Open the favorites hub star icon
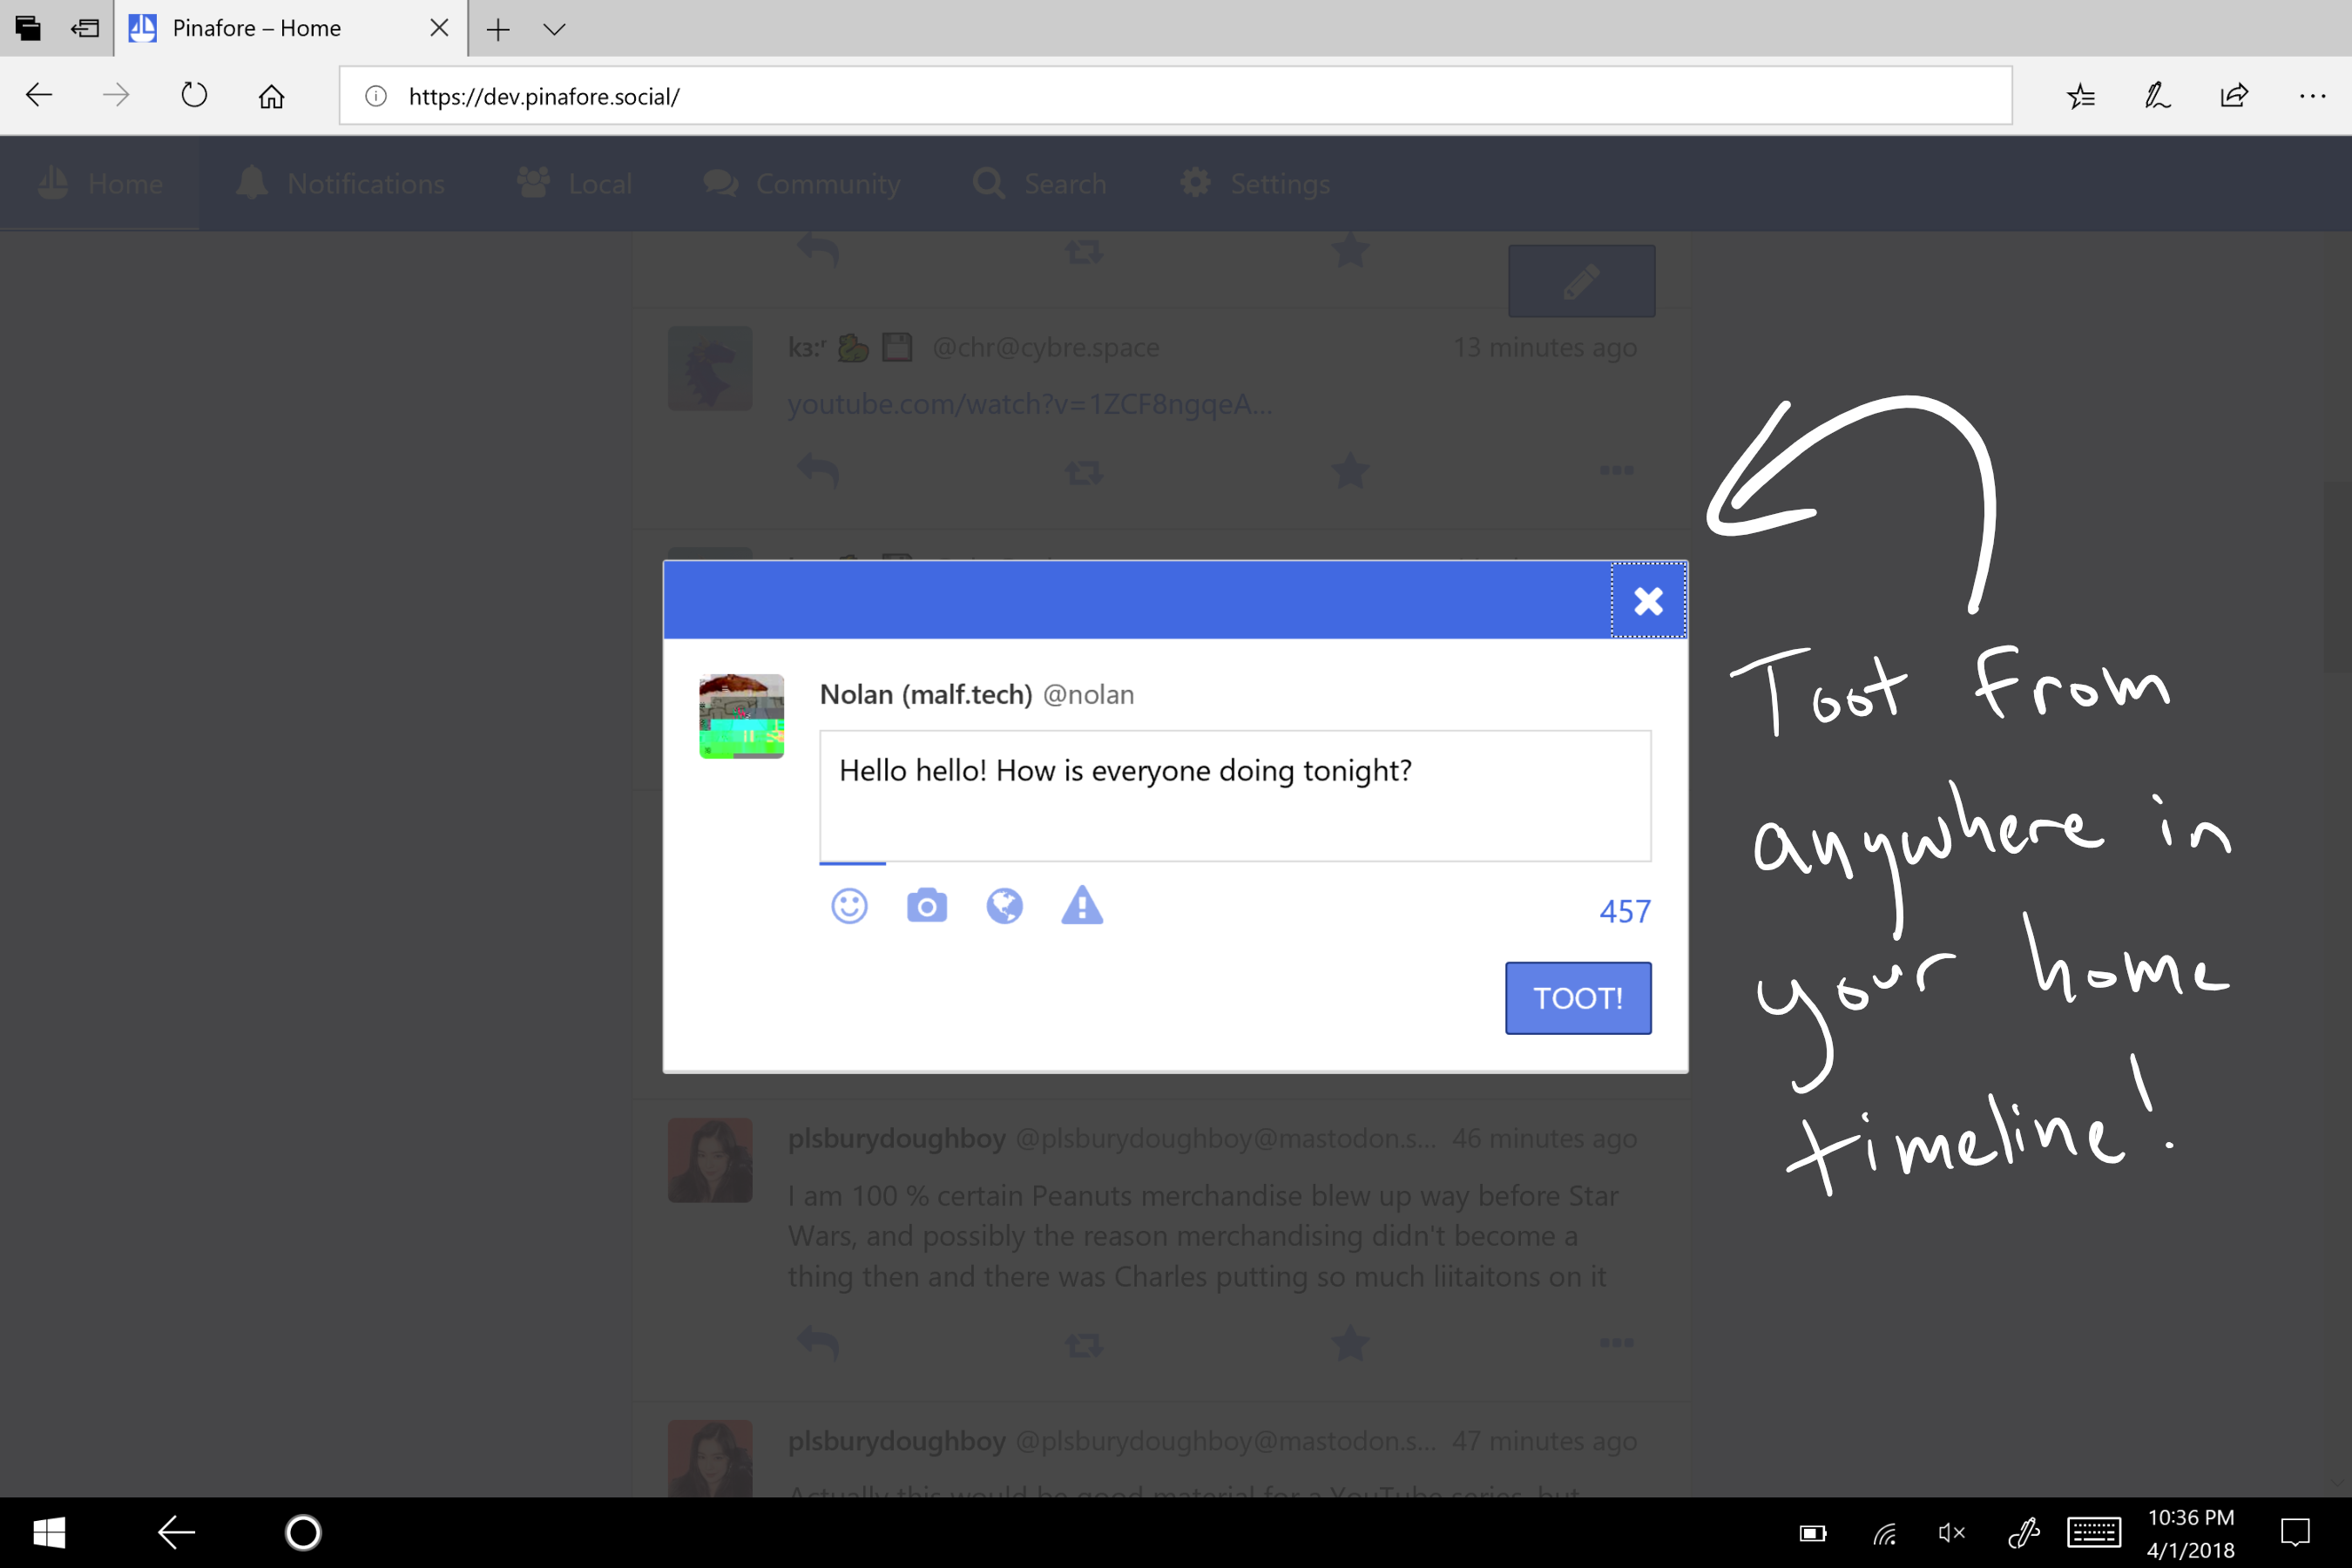The width and height of the screenshot is (2352, 1568). click(x=2081, y=96)
